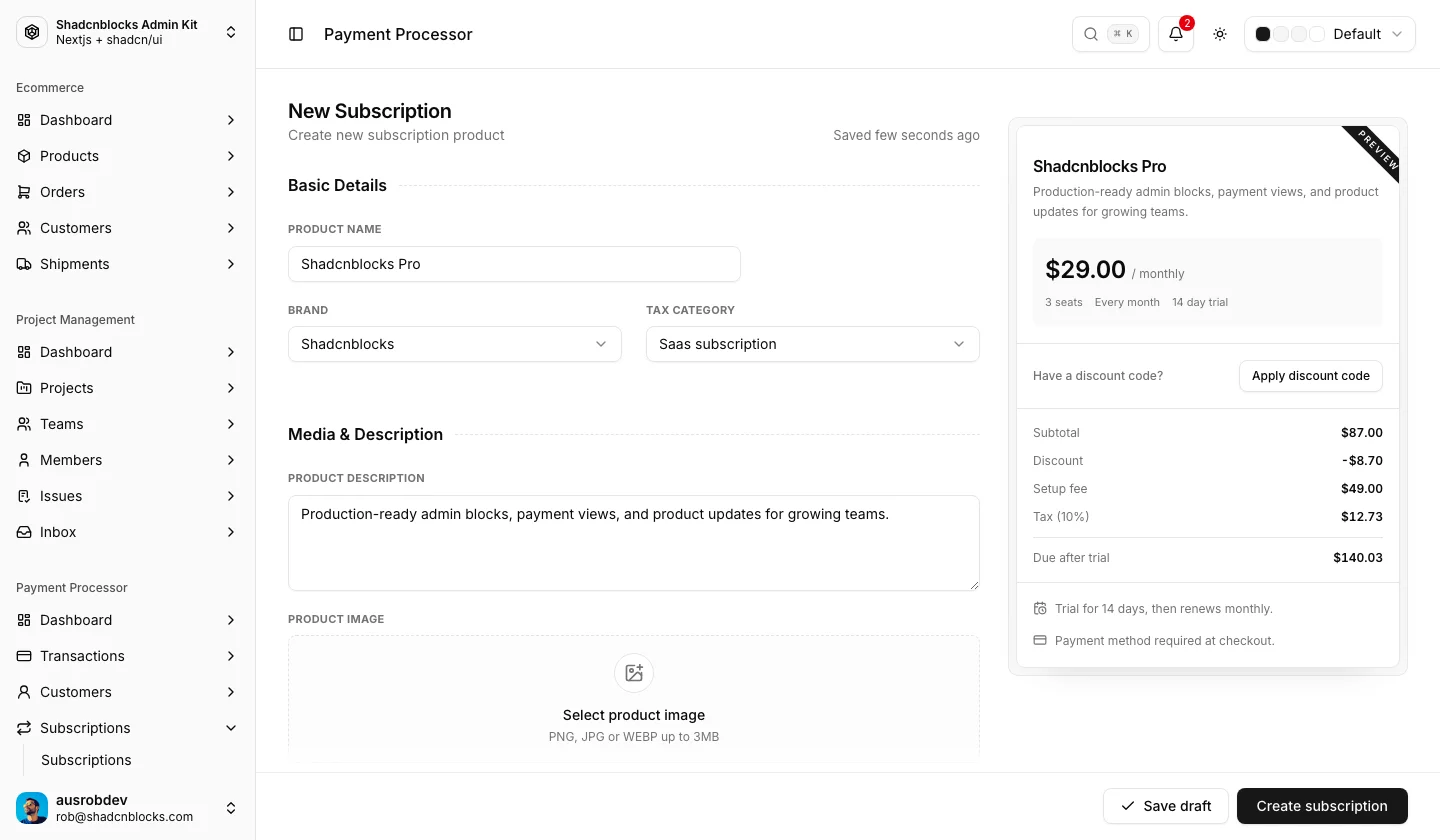The width and height of the screenshot is (1440, 840).
Task: Click the Save draft button
Action: click(1166, 806)
